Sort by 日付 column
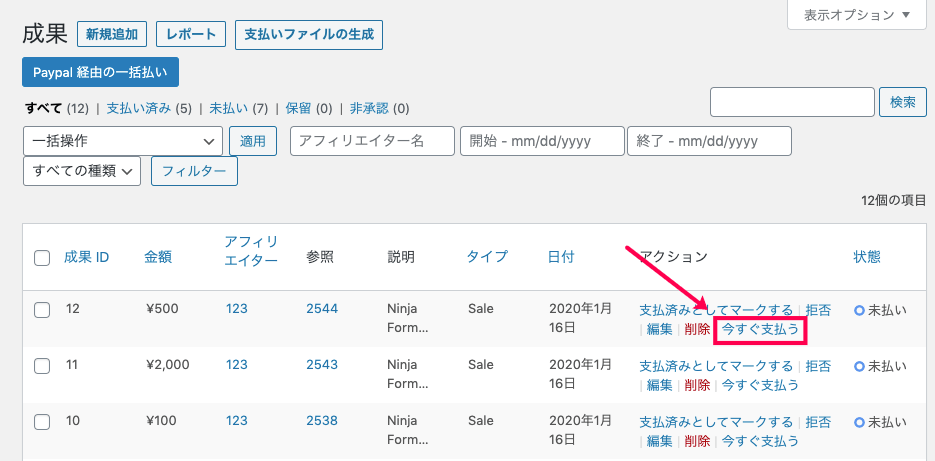This screenshot has height=461, width=935. pos(561,257)
